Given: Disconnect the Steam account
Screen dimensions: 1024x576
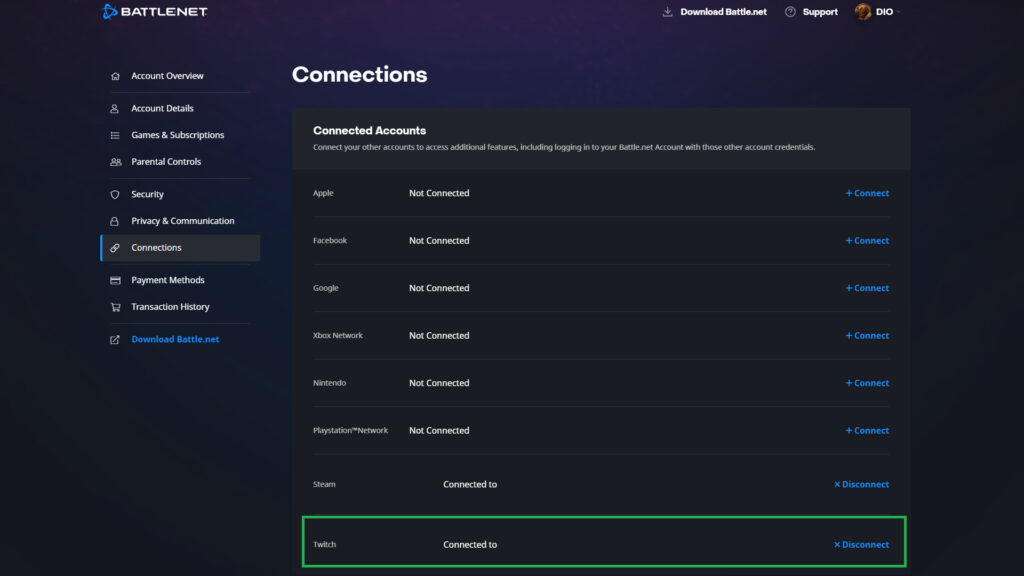Looking at the screenshot, I should tap(861, 484).
